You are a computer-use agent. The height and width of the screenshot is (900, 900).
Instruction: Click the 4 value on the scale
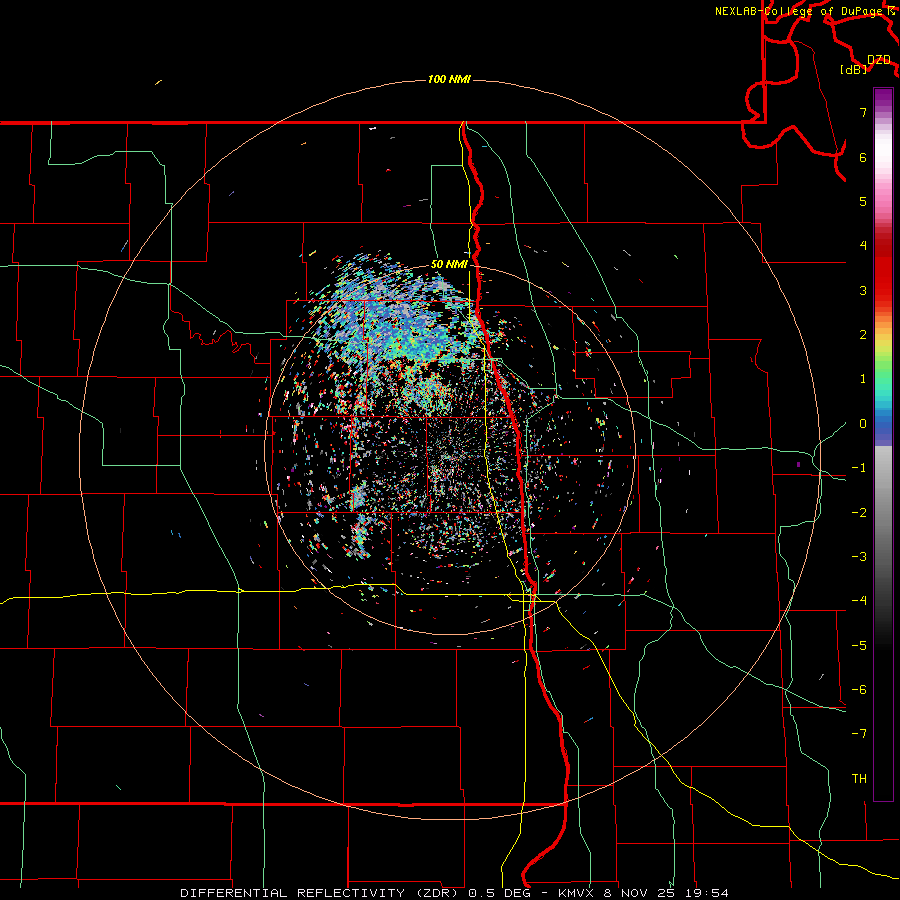tap(863, 246)
